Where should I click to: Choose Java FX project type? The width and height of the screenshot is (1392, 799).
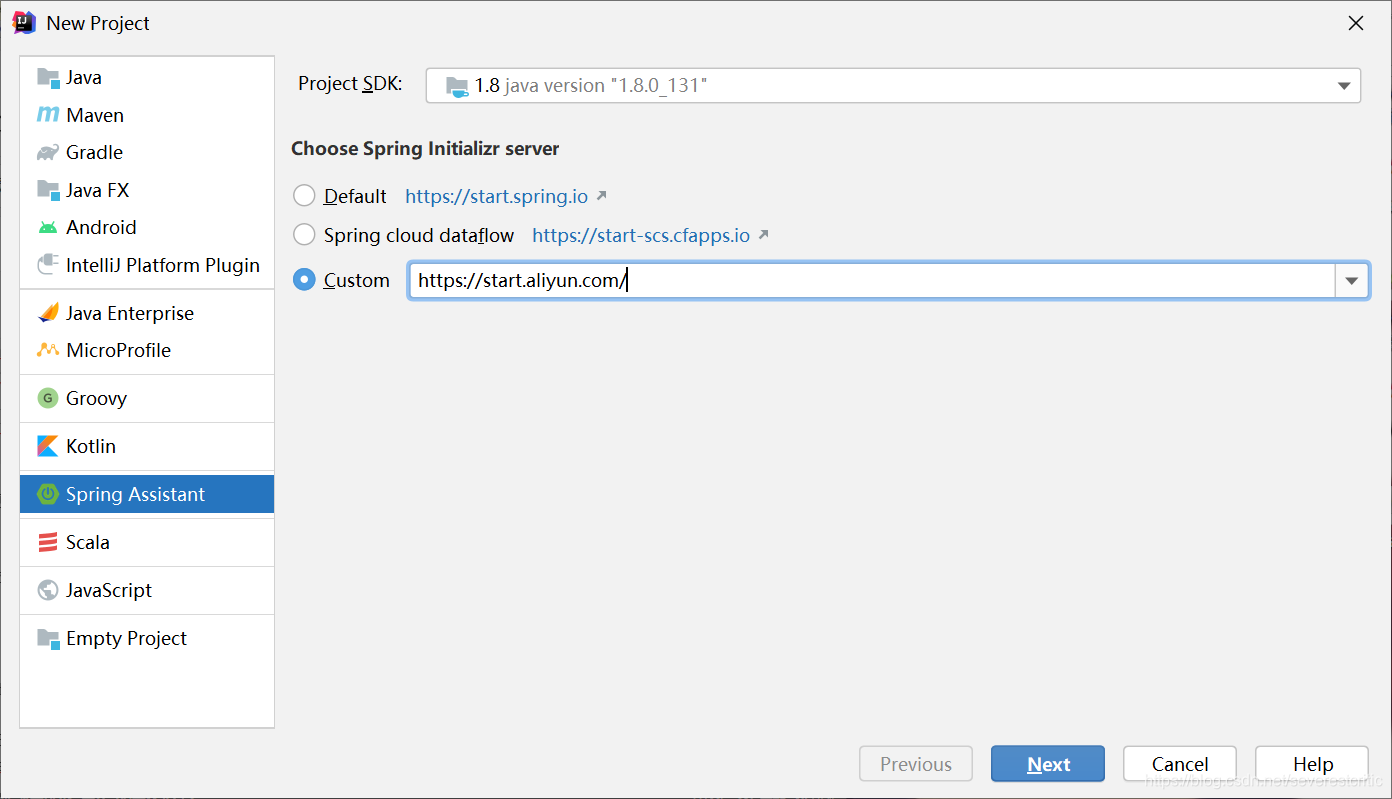click(147, 190)
